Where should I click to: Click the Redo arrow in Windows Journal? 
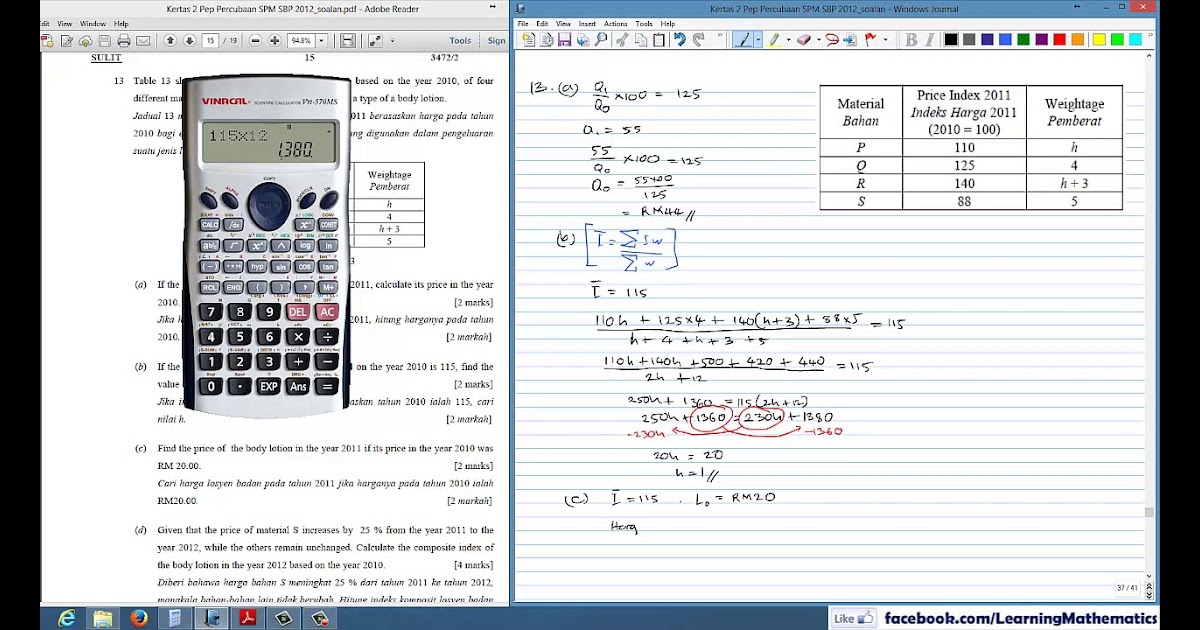(x=699, y=40)
